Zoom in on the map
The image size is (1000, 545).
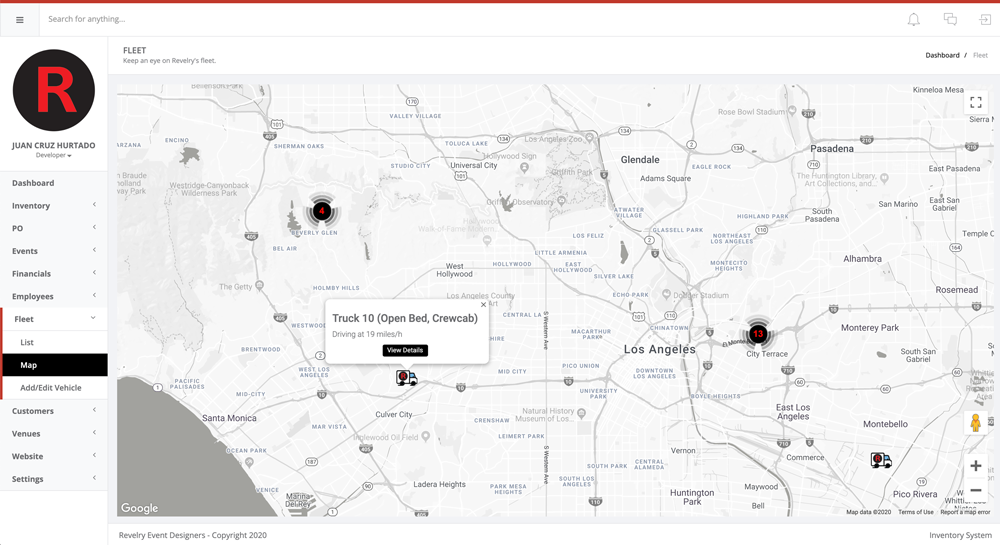tap(975, 466)
